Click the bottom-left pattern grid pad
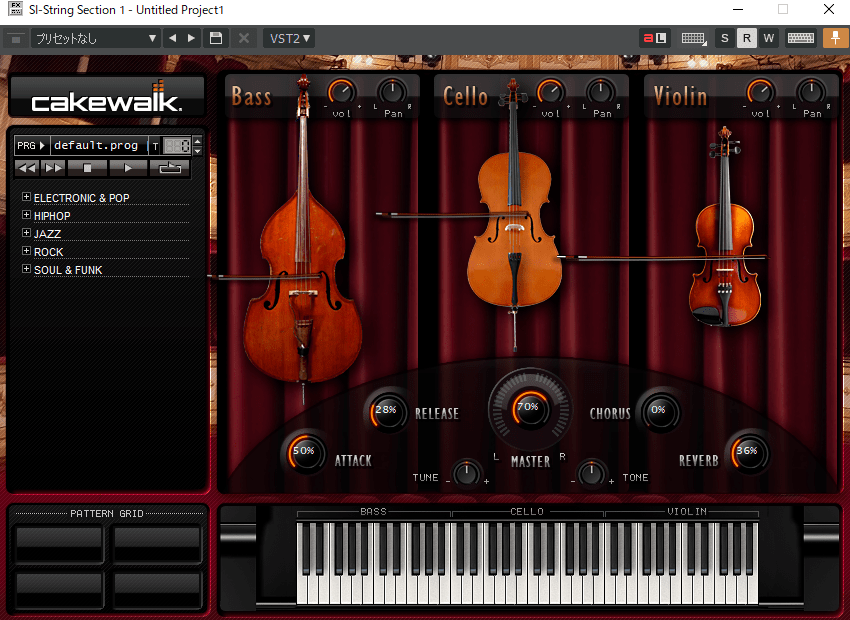Viewport: 850px width, 620px height. pos(59,590)
